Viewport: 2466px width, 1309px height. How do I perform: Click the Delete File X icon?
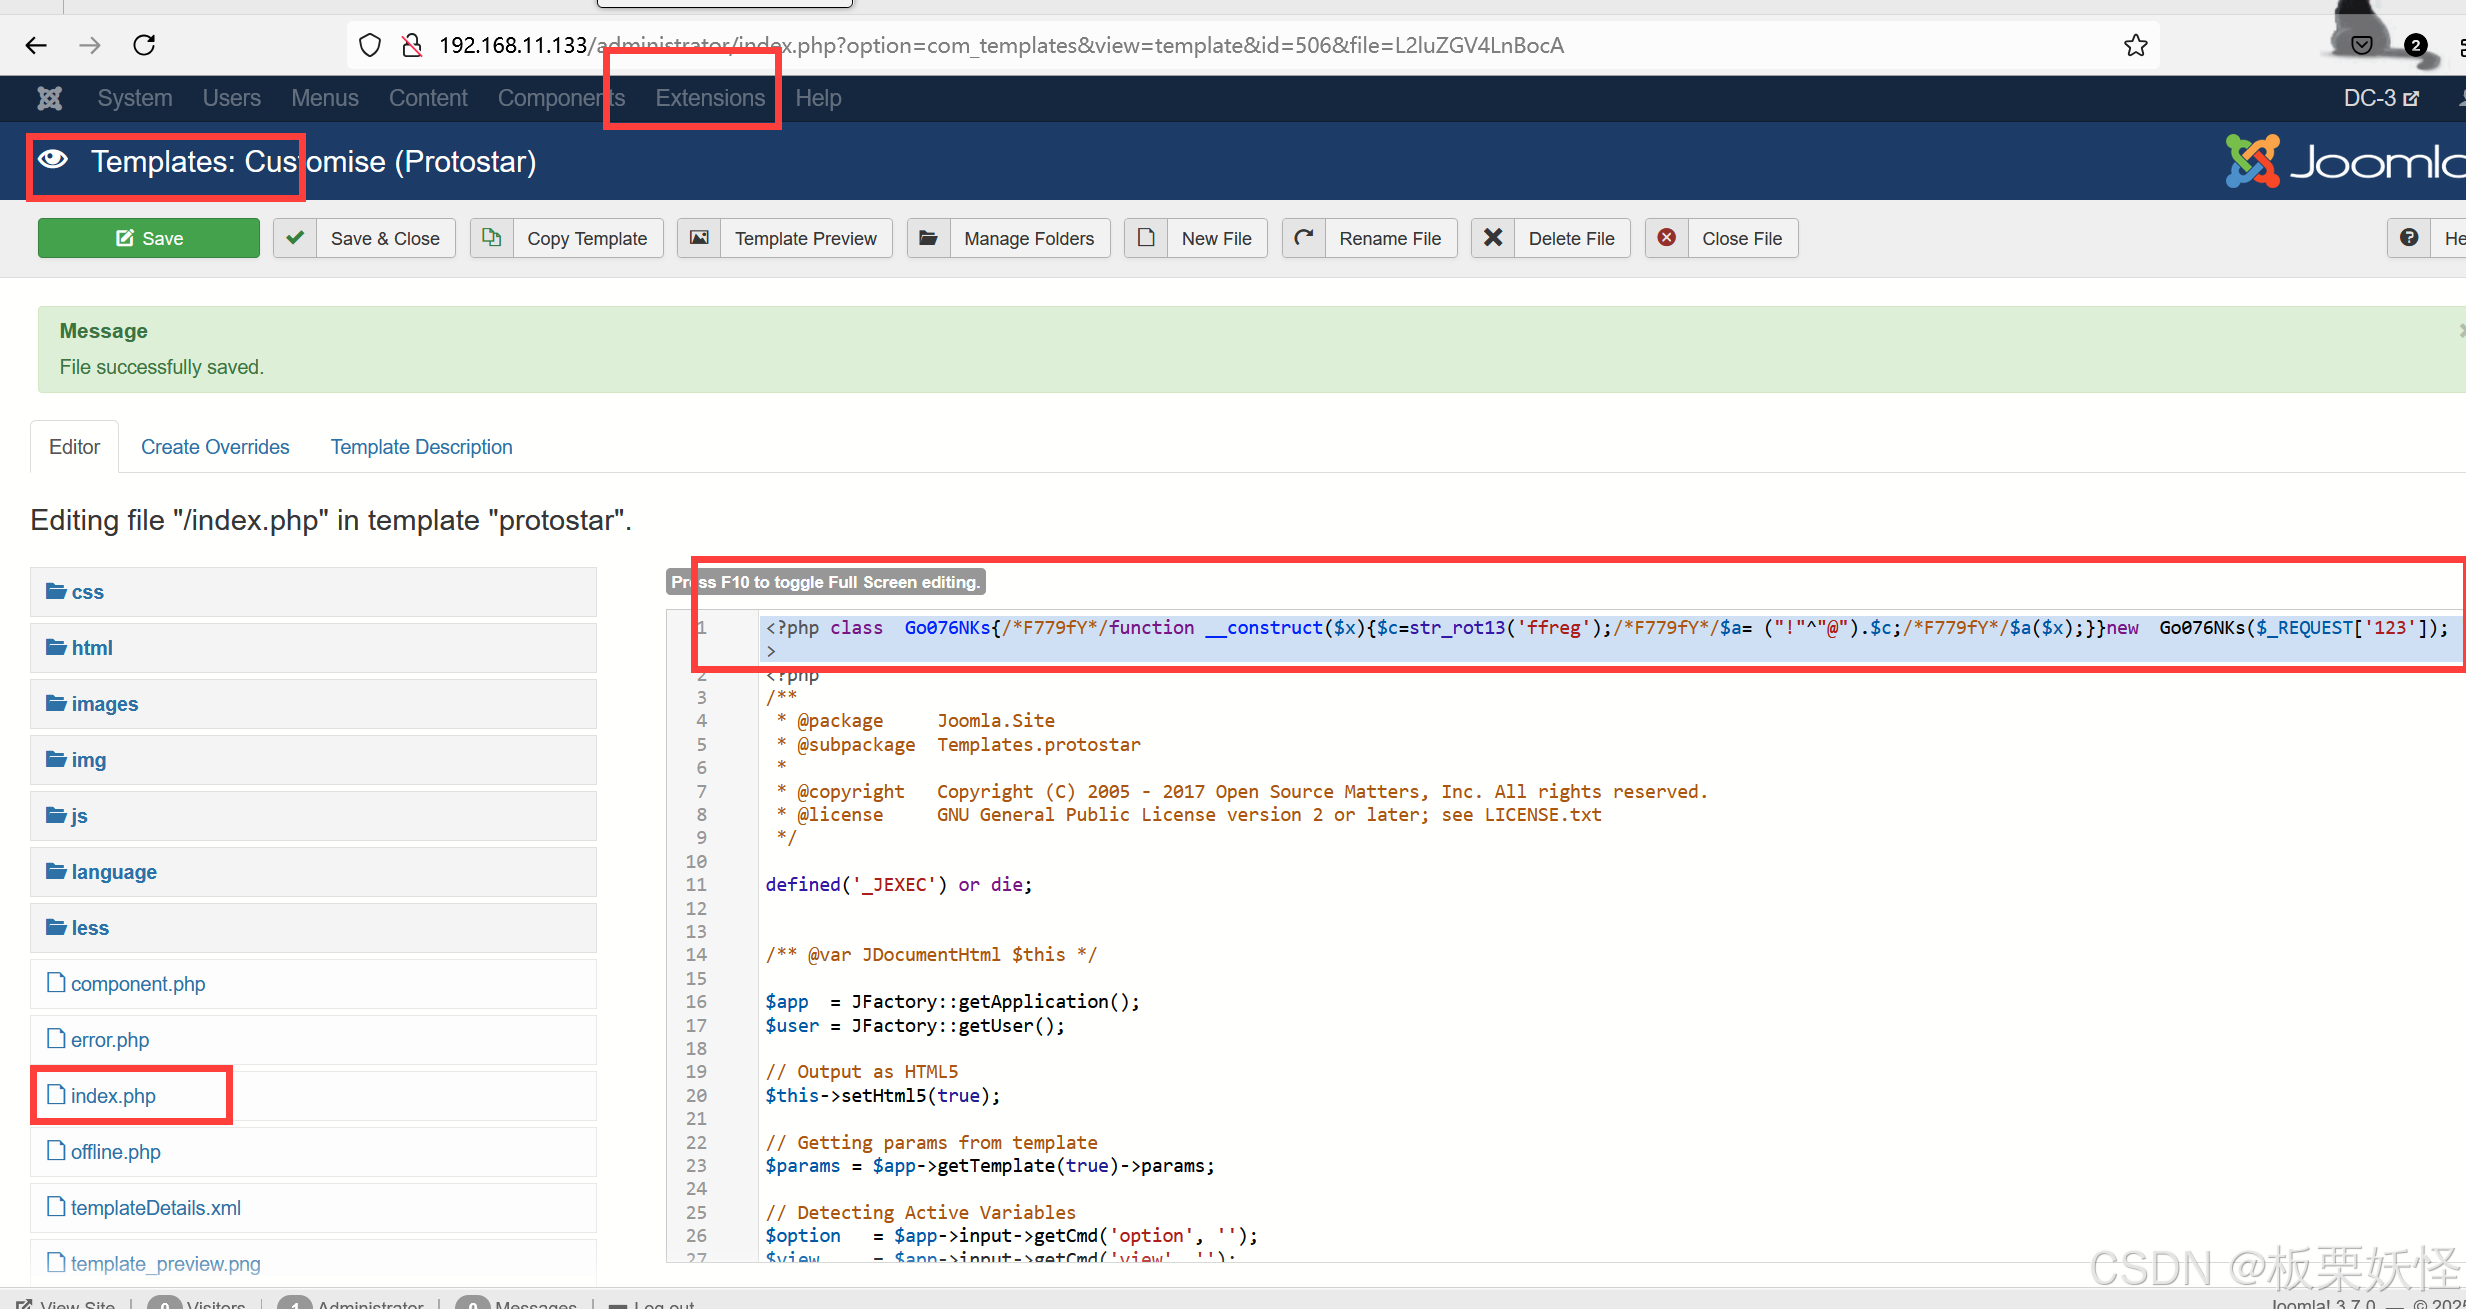pyautogui.click(x=1492, y=238)
